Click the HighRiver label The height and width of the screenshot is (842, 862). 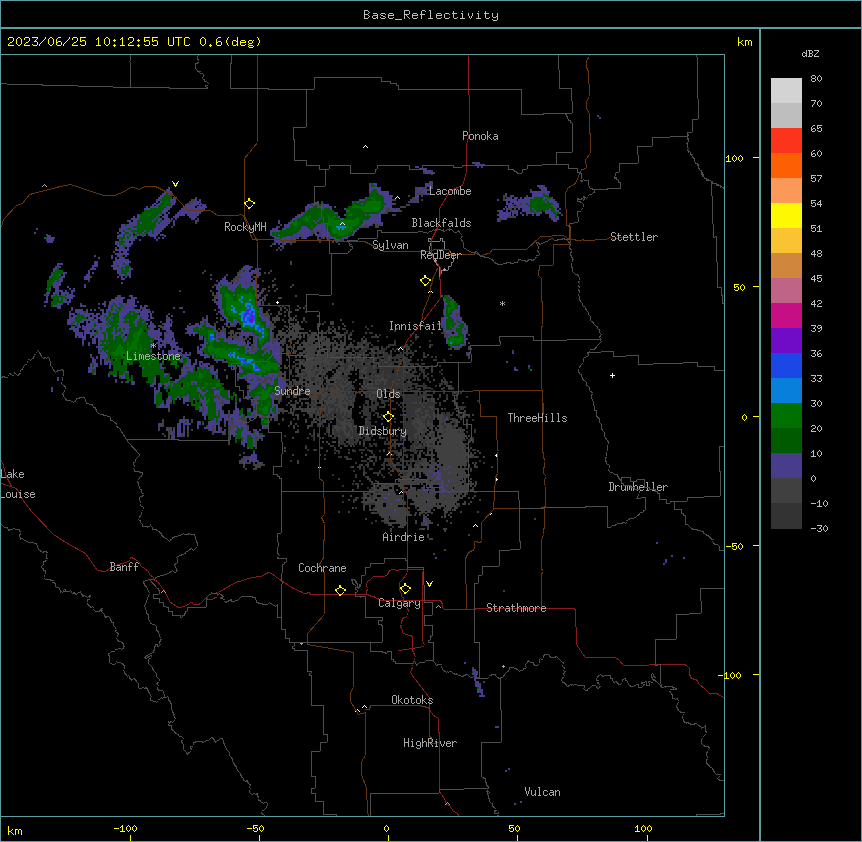(x=430, y=743)
